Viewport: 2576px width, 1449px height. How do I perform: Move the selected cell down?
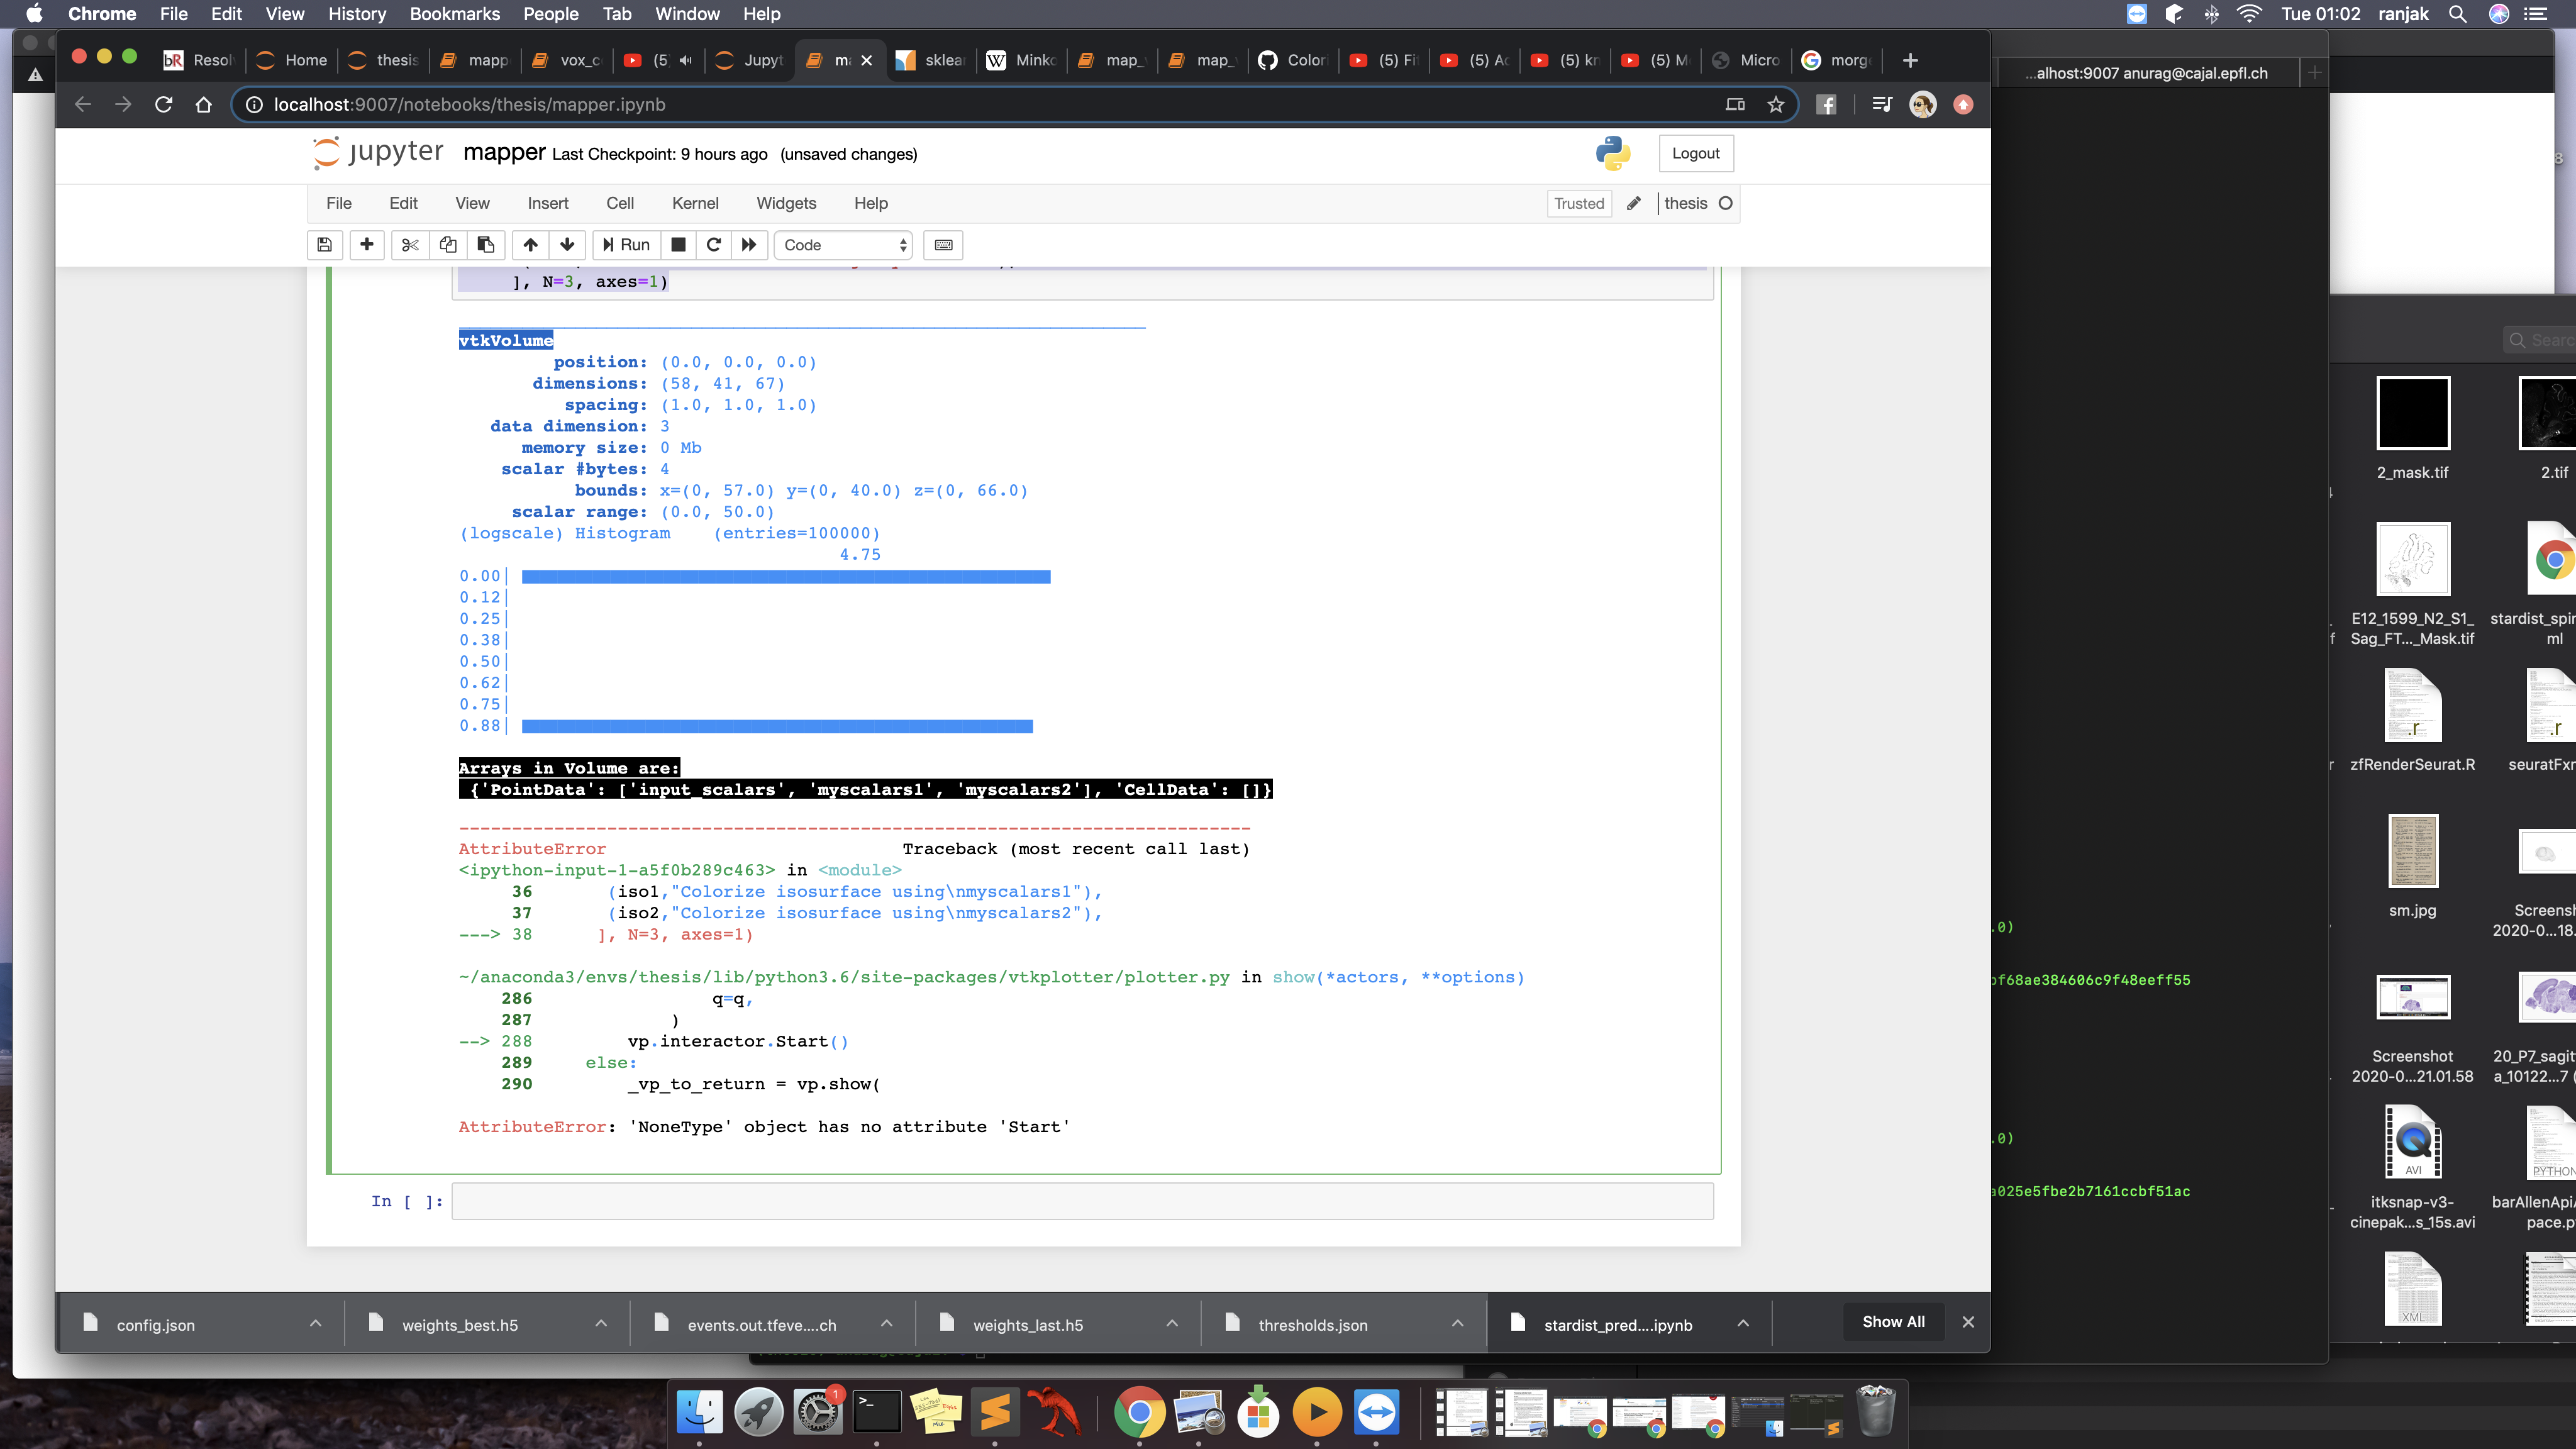567,245
